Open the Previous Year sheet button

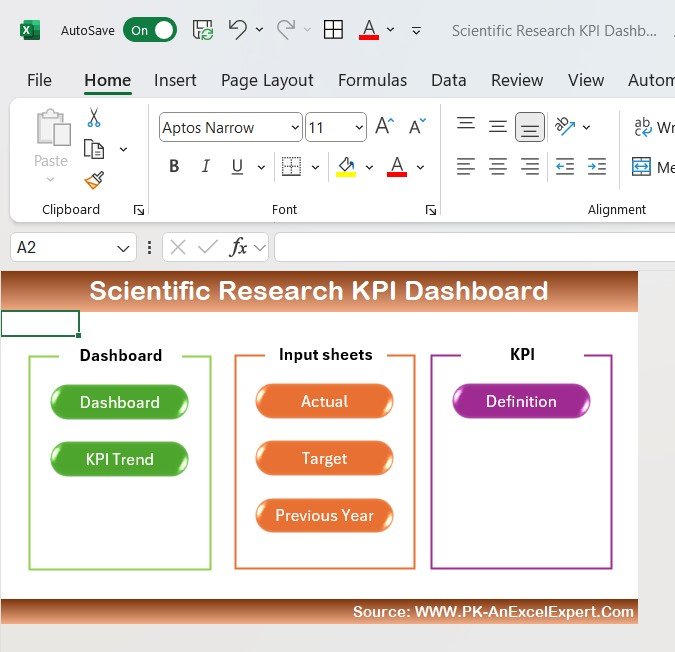(x=324, y=515)
